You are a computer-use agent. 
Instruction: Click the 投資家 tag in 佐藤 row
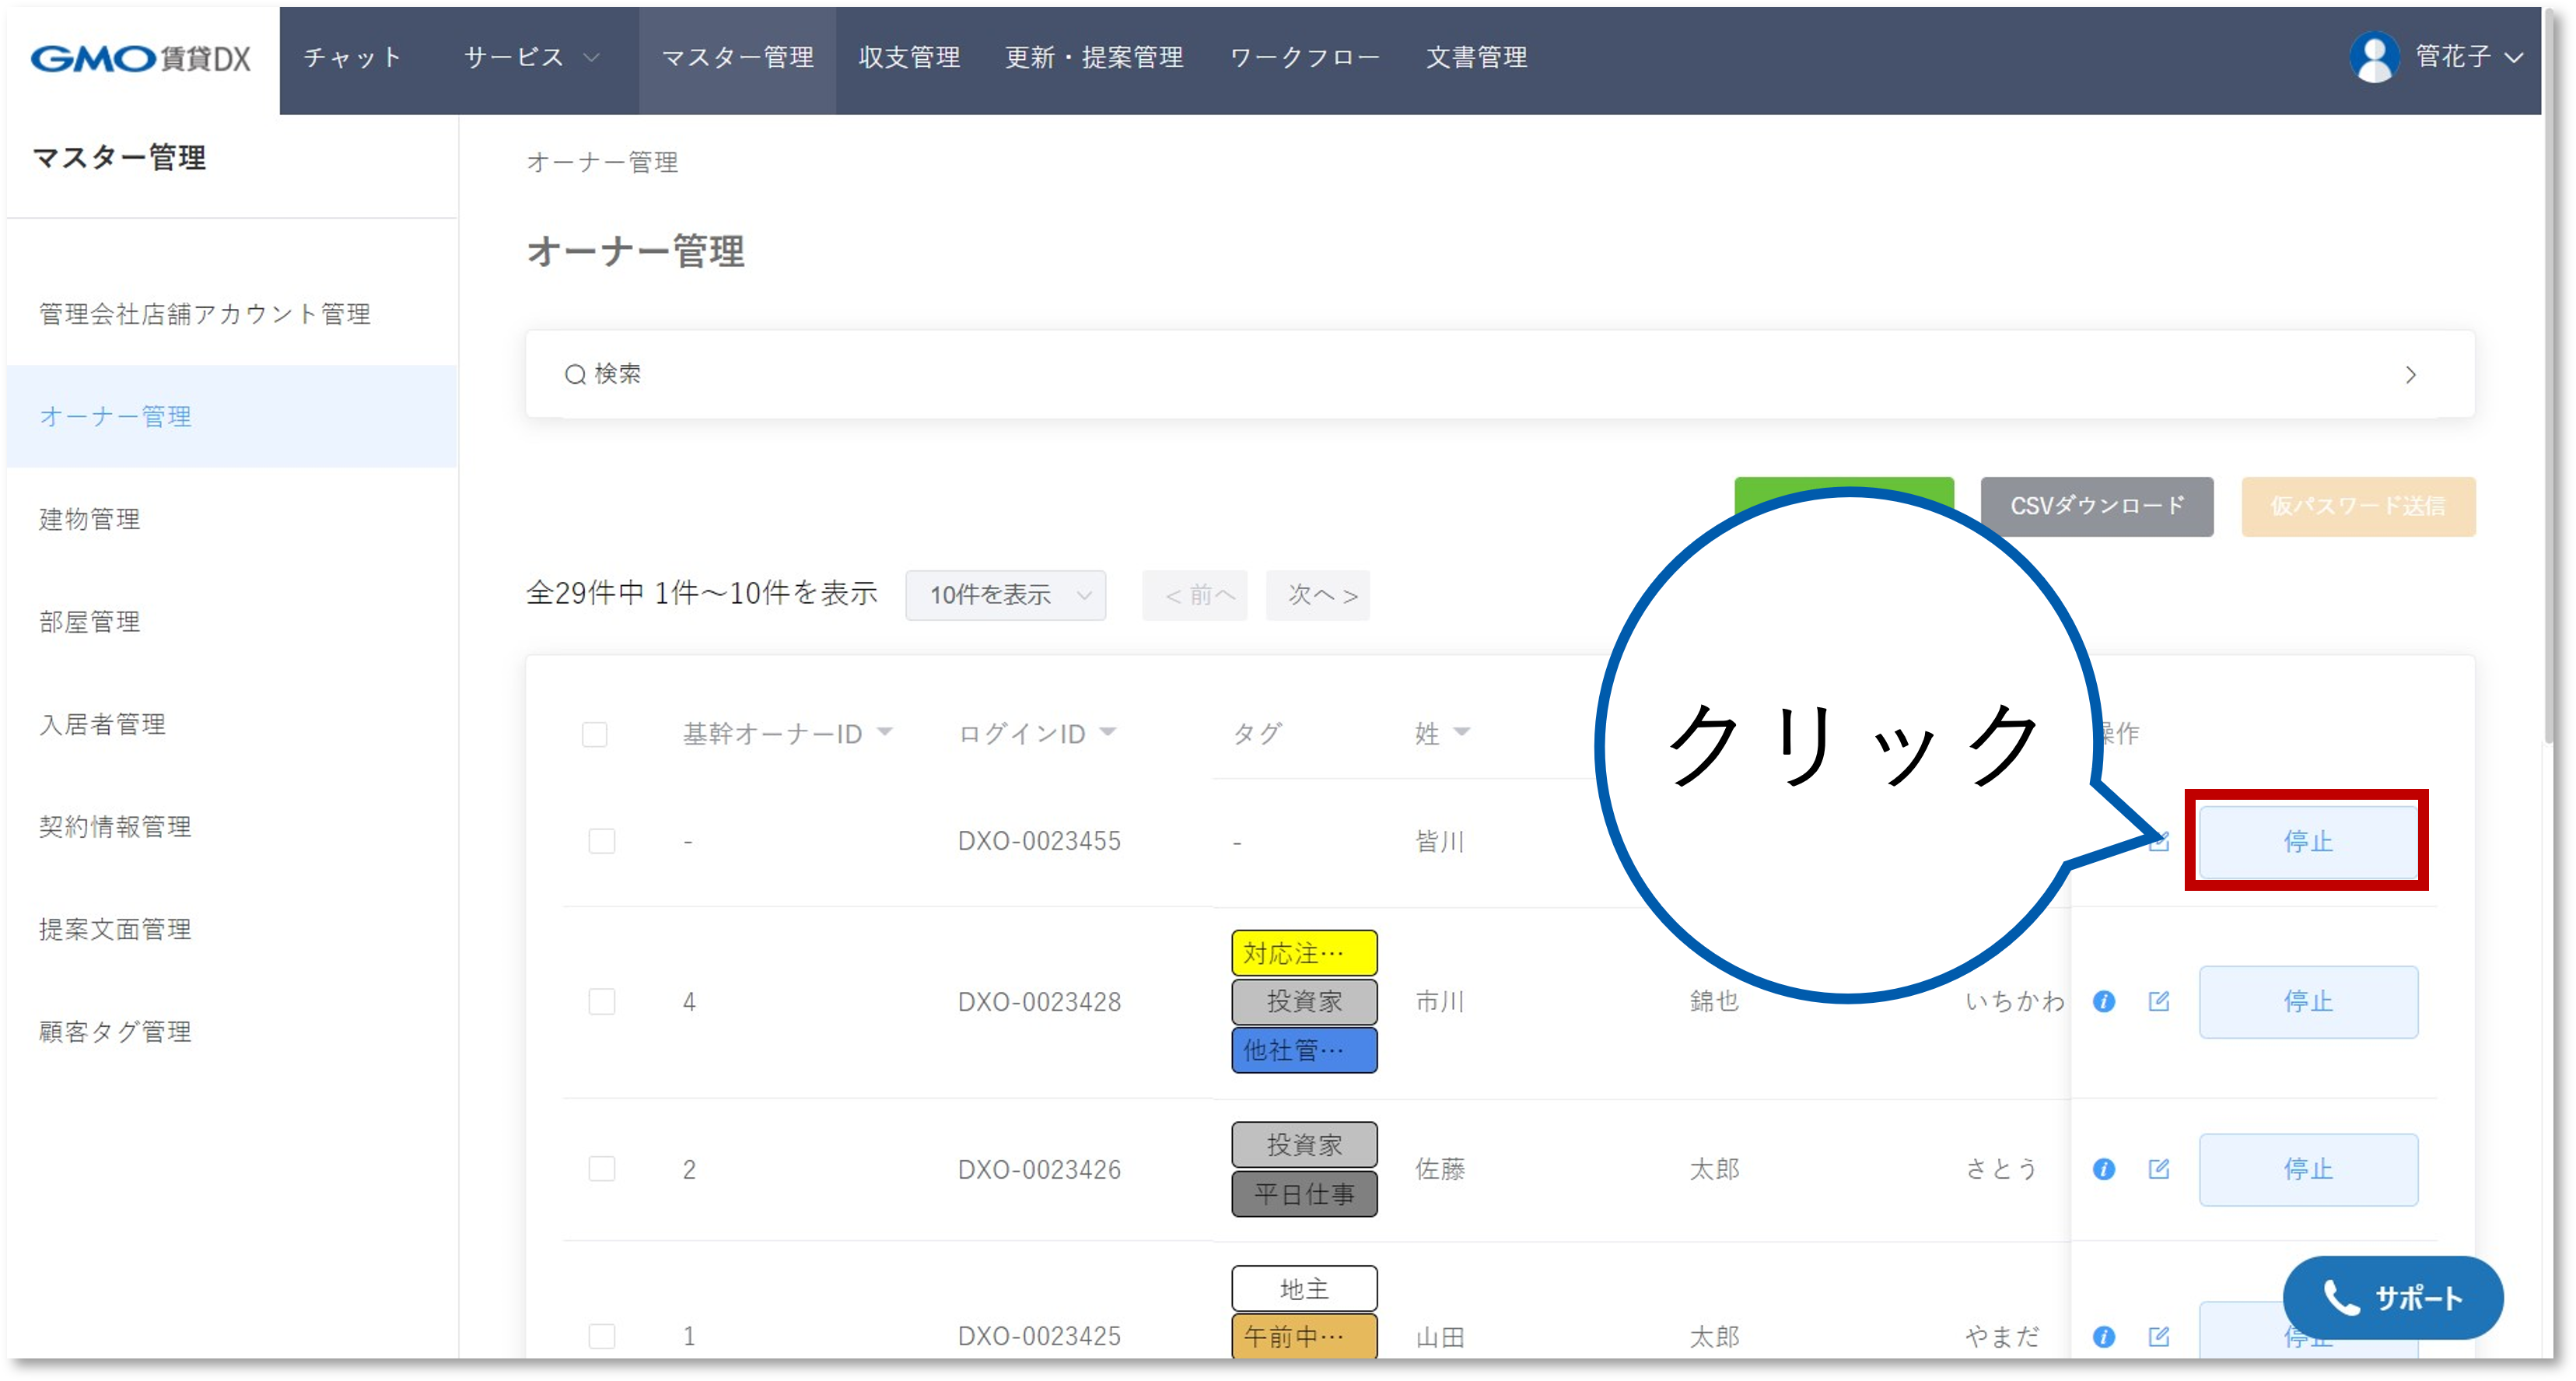(1304, 1145)
